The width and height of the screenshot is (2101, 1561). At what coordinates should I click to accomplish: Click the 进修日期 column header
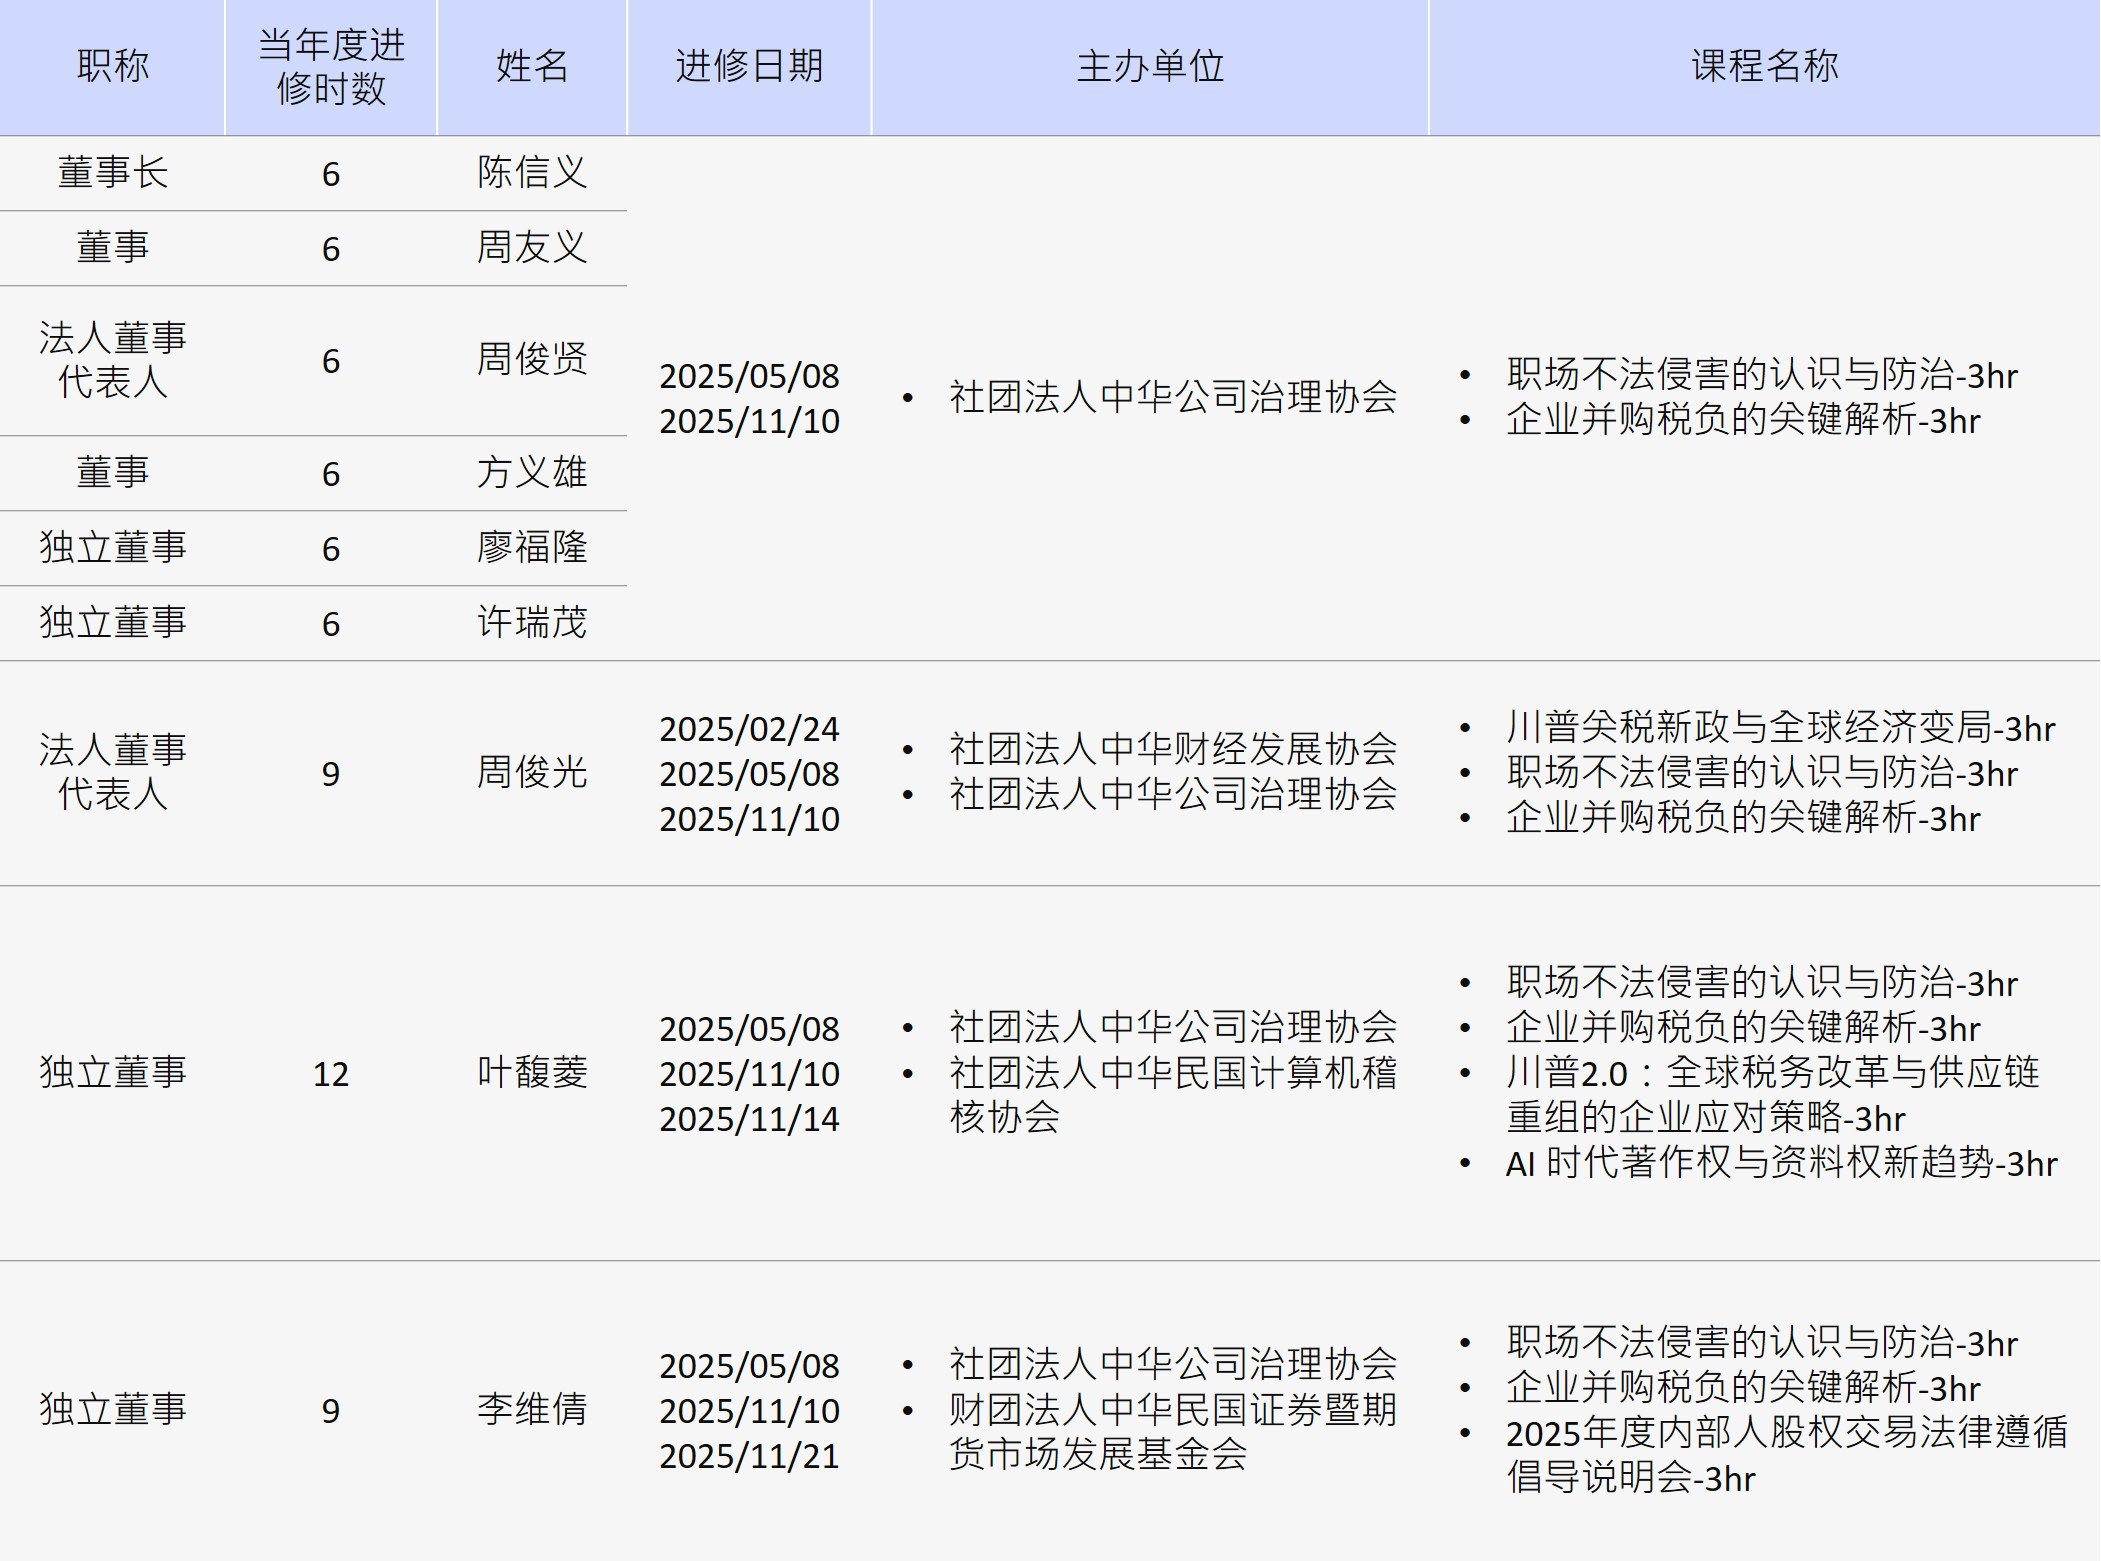tap(749, 67)
